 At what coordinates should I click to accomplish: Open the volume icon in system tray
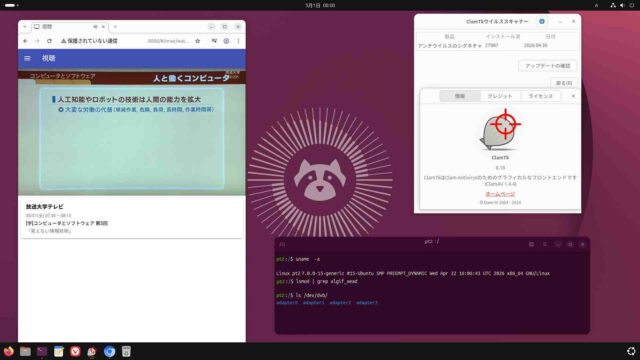[x=622, y=5]
